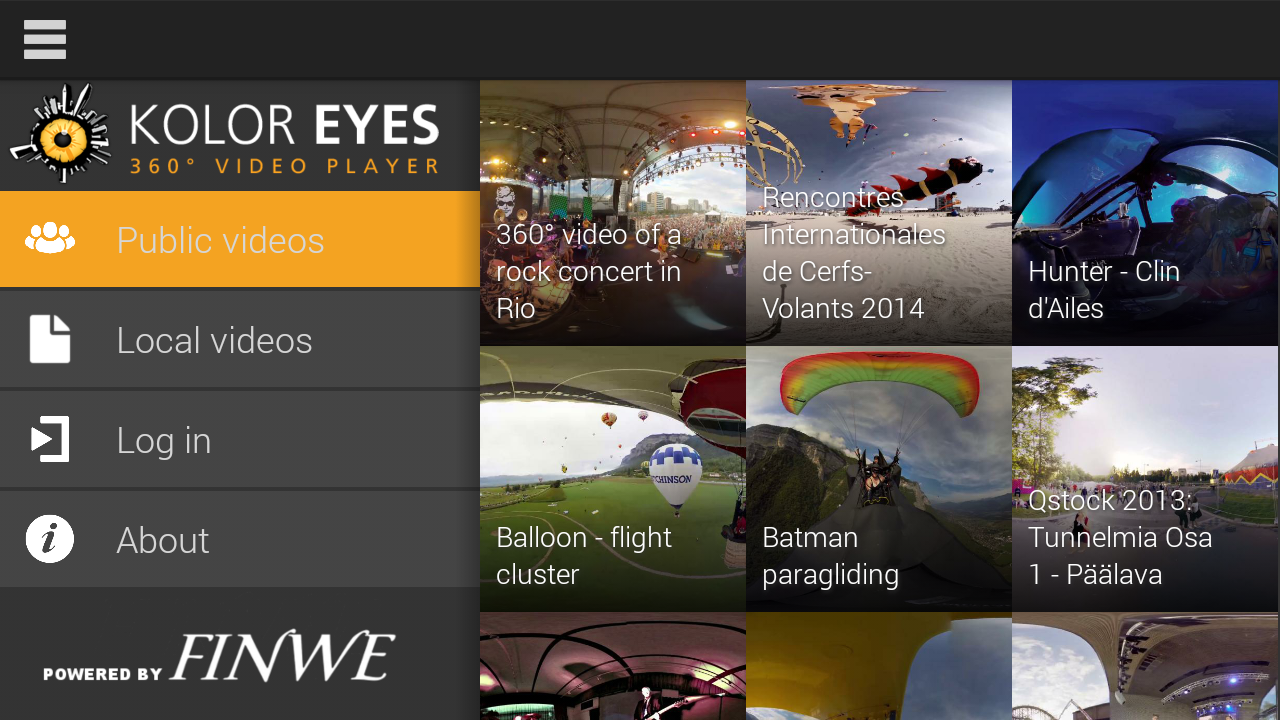The image size is (1280, 720).
Task: Open the bottom-row yellow canopy thumbnail
Action: click(x=879, y=666)
